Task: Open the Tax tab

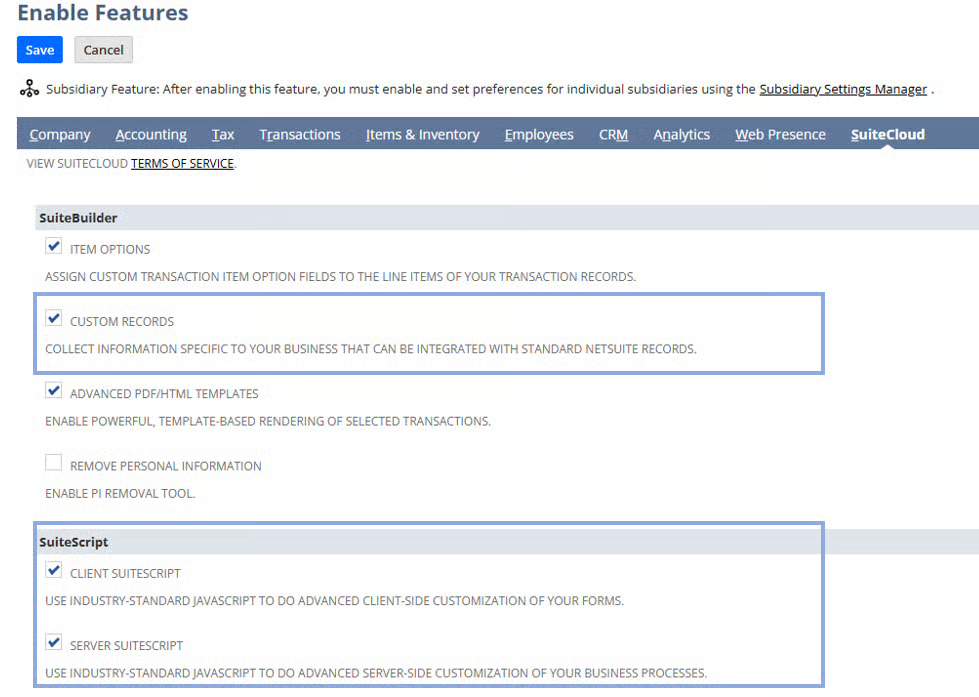Action: tap(223, 134)
